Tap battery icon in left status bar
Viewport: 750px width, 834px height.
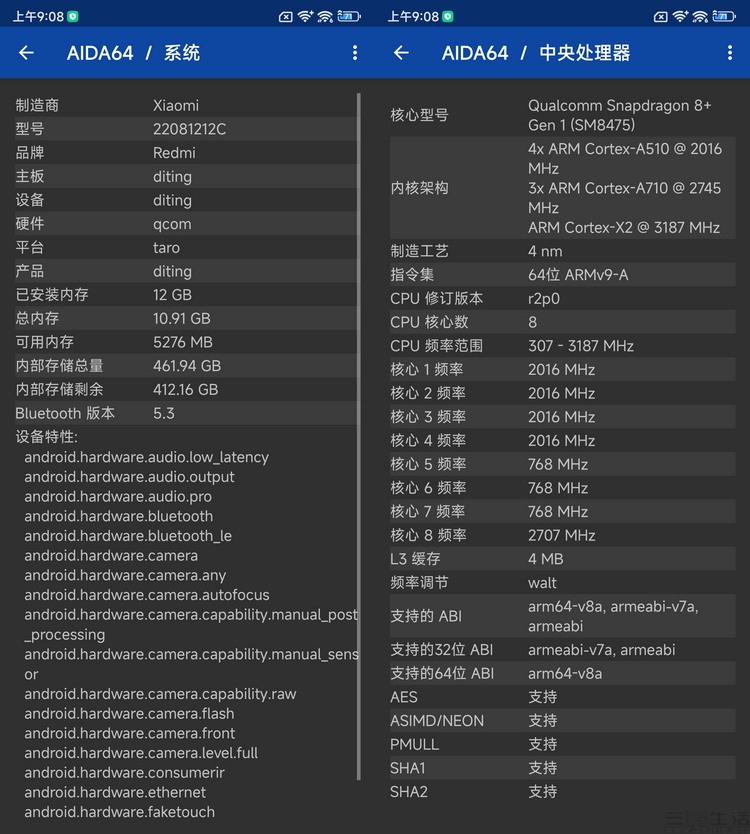click(x=349, y=16)
